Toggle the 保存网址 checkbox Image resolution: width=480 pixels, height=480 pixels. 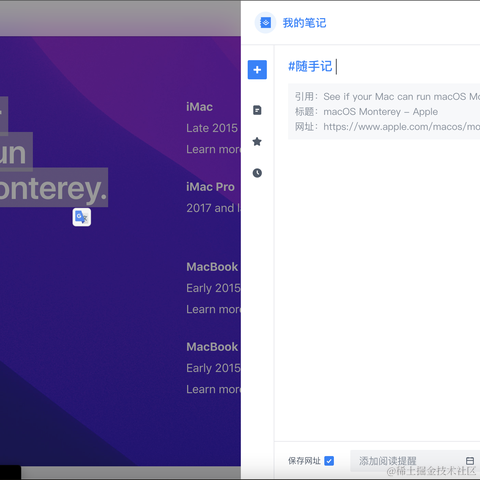coord(329,461)
